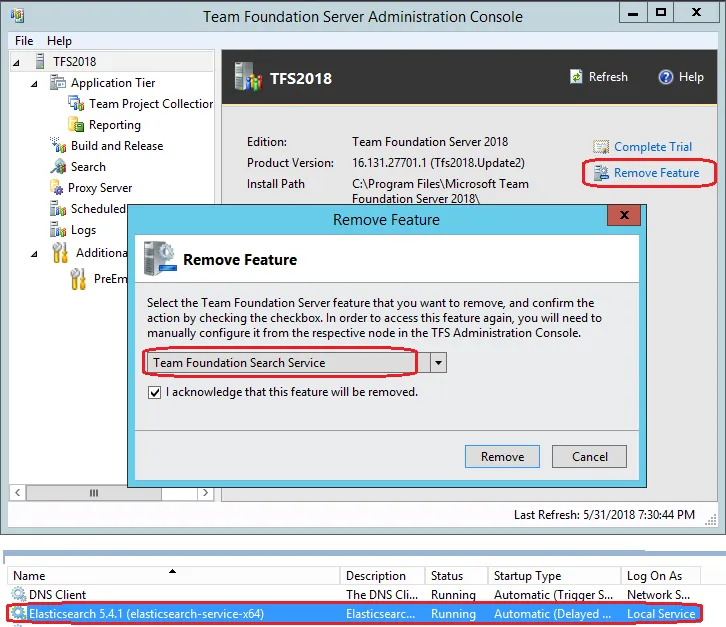
Task: Click the Help link in header
Action: coord(691,76)
